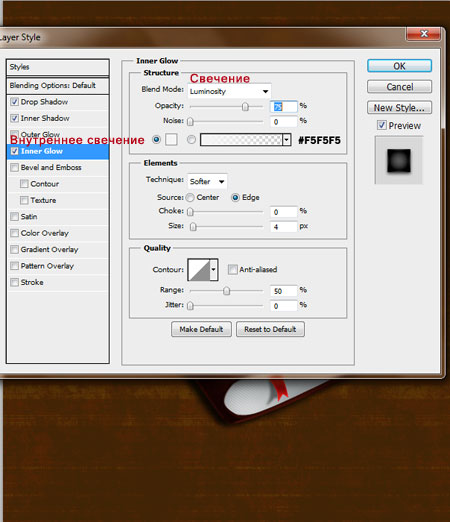Select the Bevel and Emboss effect label

(x=51, y=167)
